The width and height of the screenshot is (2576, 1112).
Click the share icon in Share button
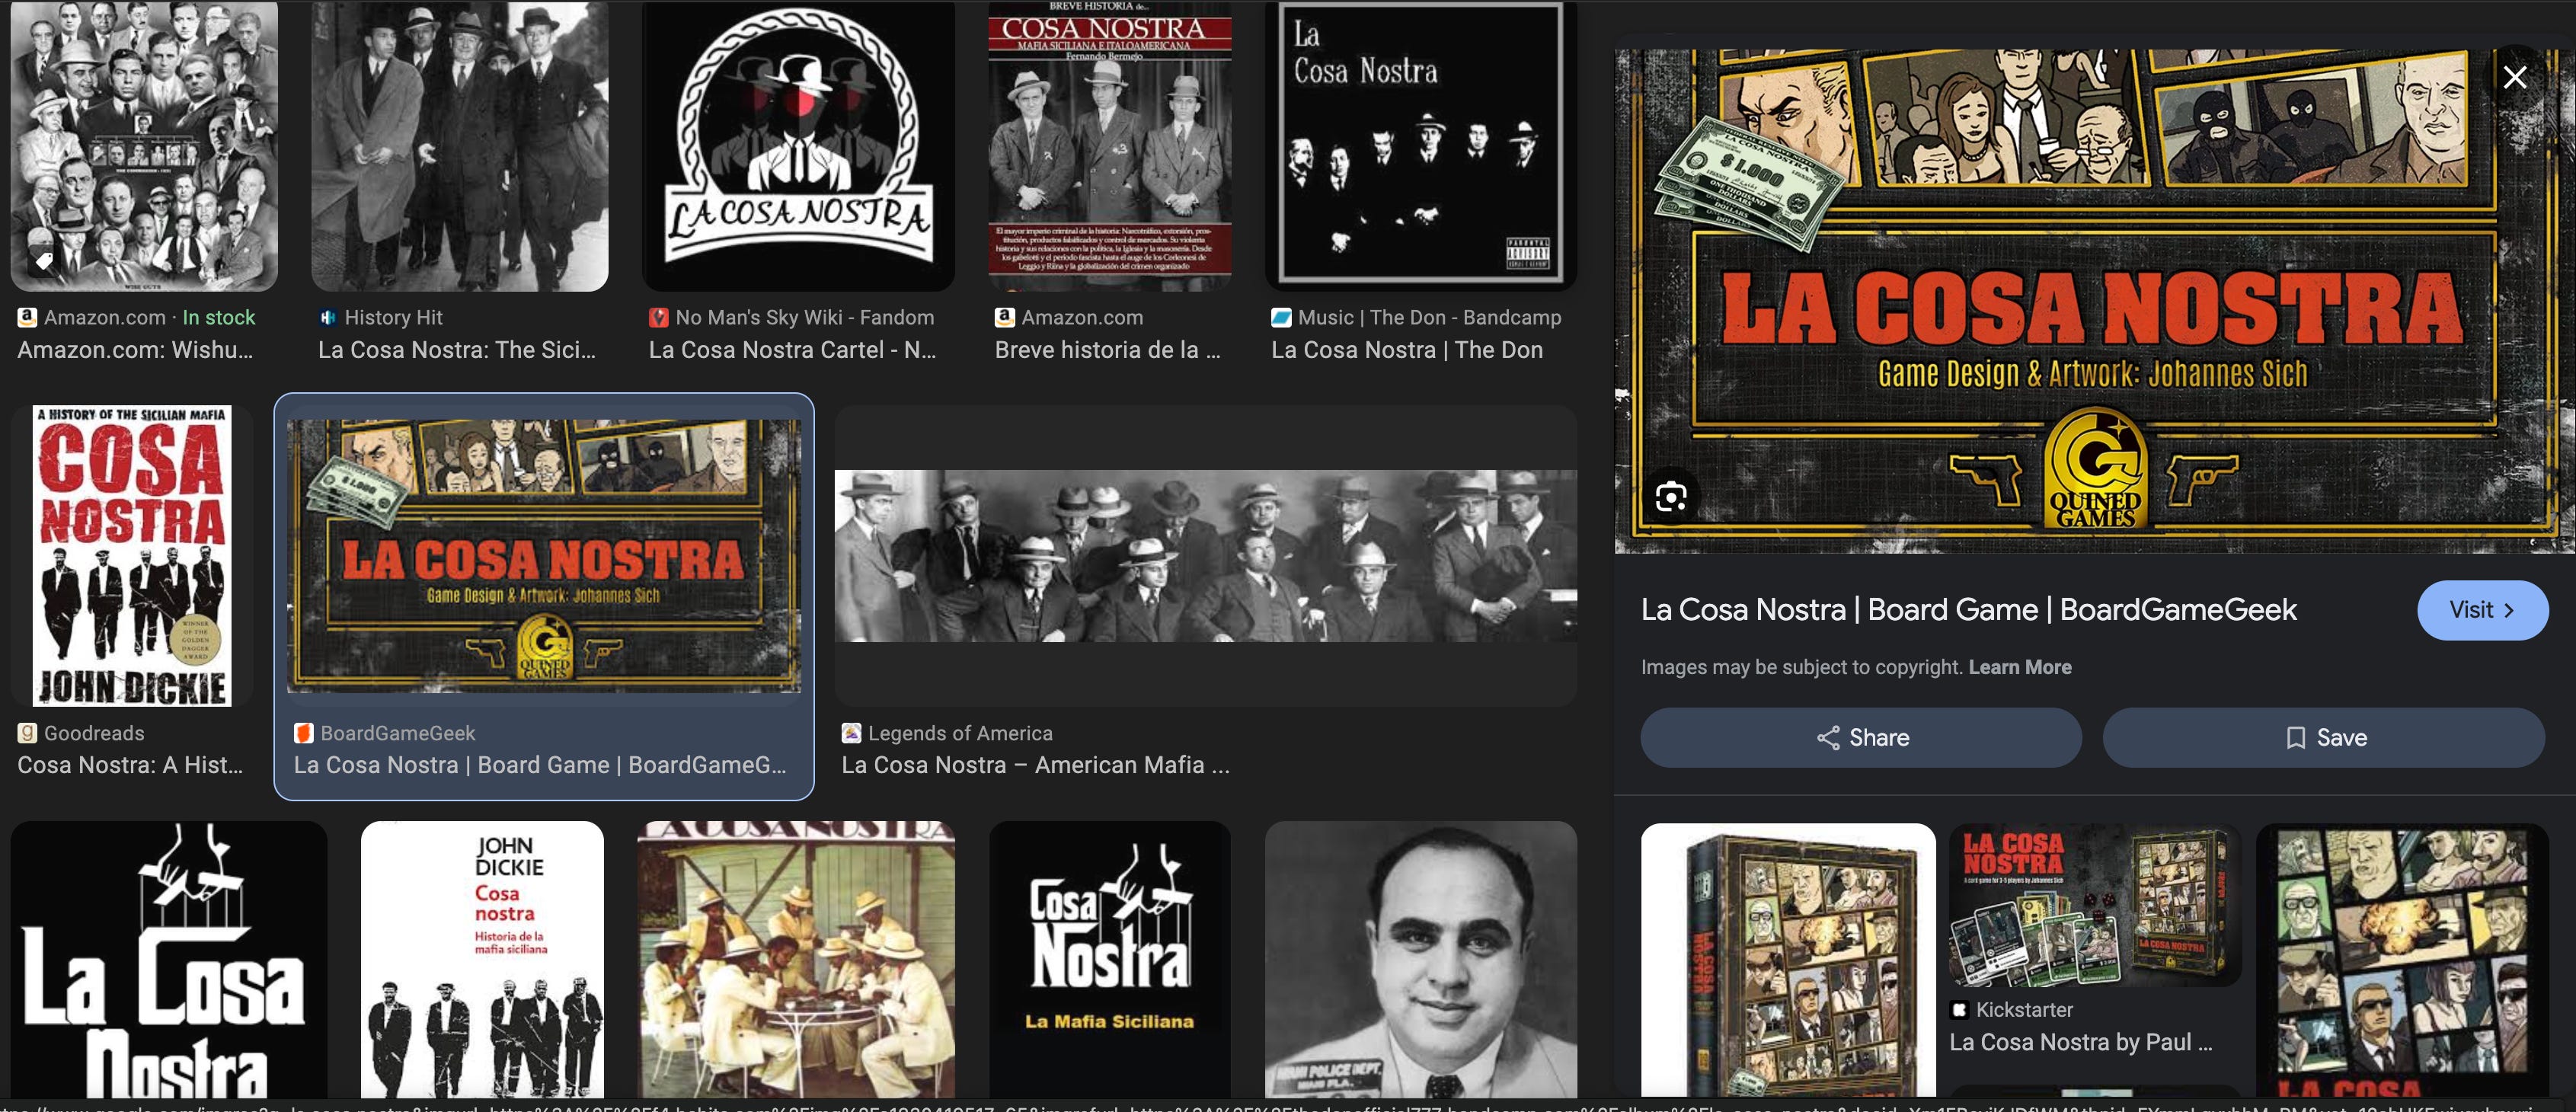pos(1828,738)
